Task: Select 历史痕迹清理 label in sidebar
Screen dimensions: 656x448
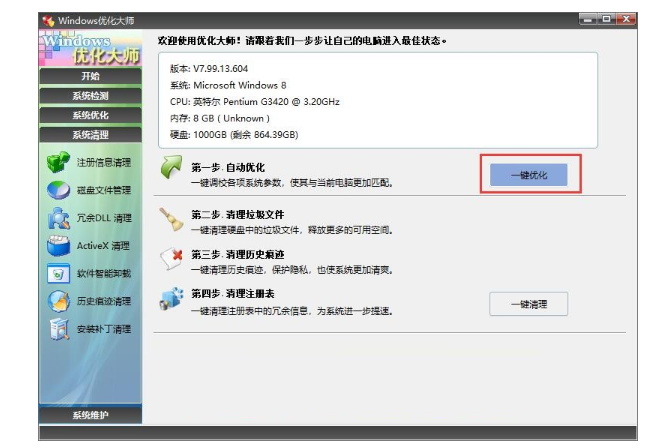Action: pos(104,301)
